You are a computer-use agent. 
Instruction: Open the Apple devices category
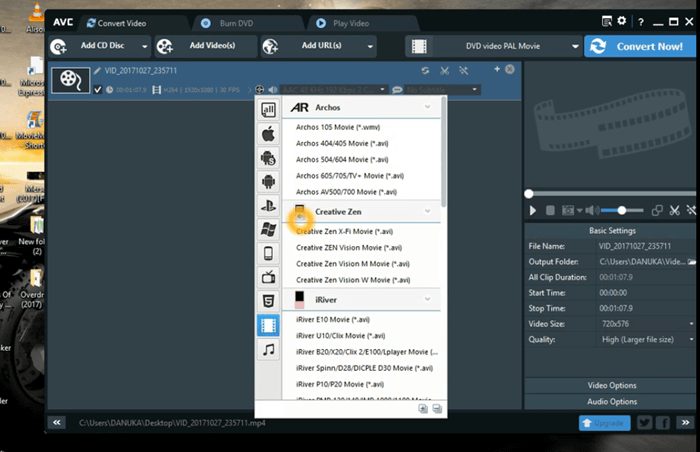268,134
